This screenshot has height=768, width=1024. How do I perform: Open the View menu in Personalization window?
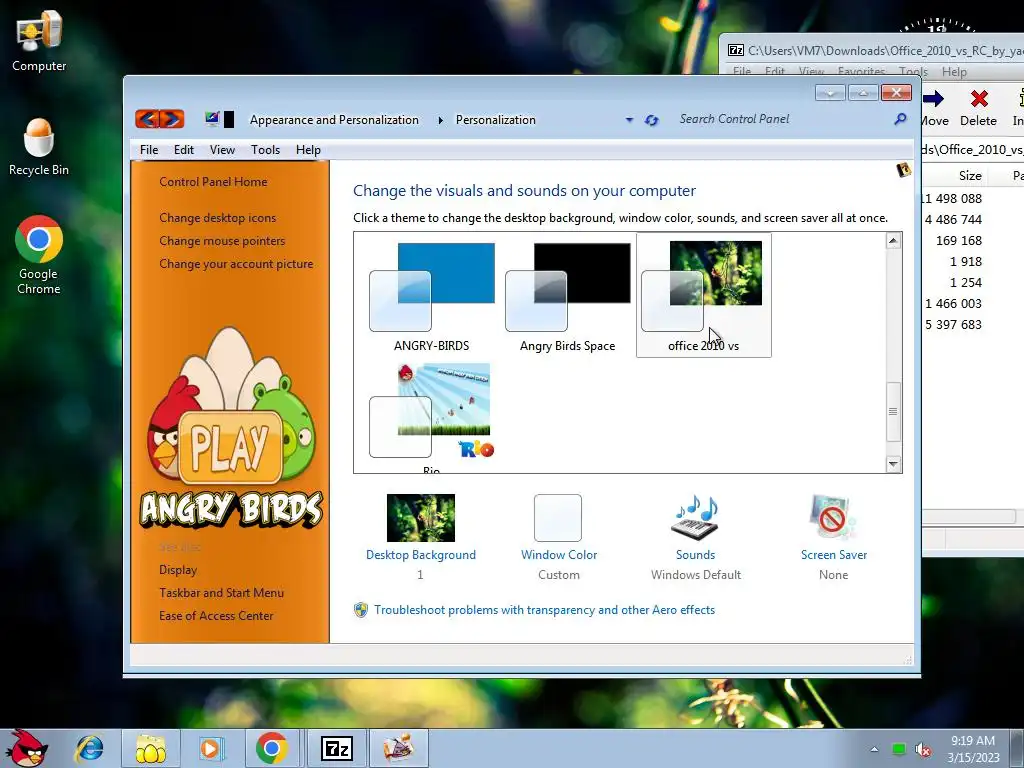tap(222, 150)
